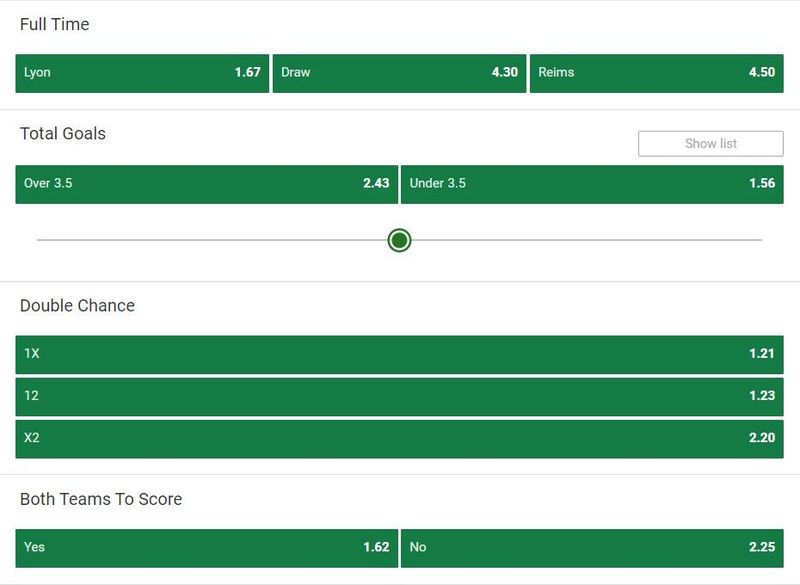
Task: Select Double Chance X2 at 2.20
Action: pos(399,439)
